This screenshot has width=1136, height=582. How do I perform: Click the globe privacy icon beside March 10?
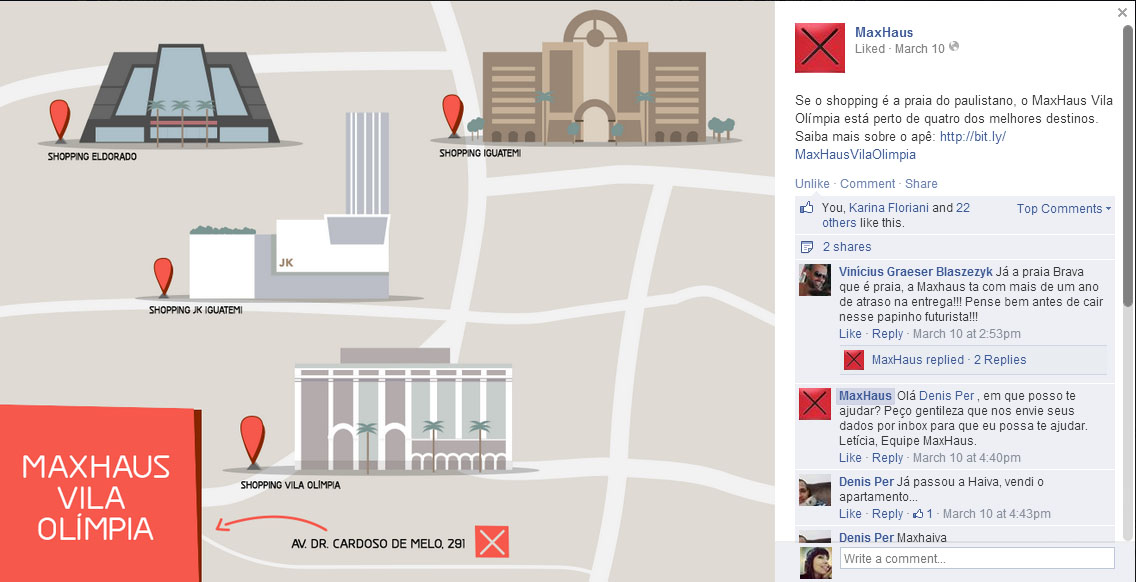(953, 47)
